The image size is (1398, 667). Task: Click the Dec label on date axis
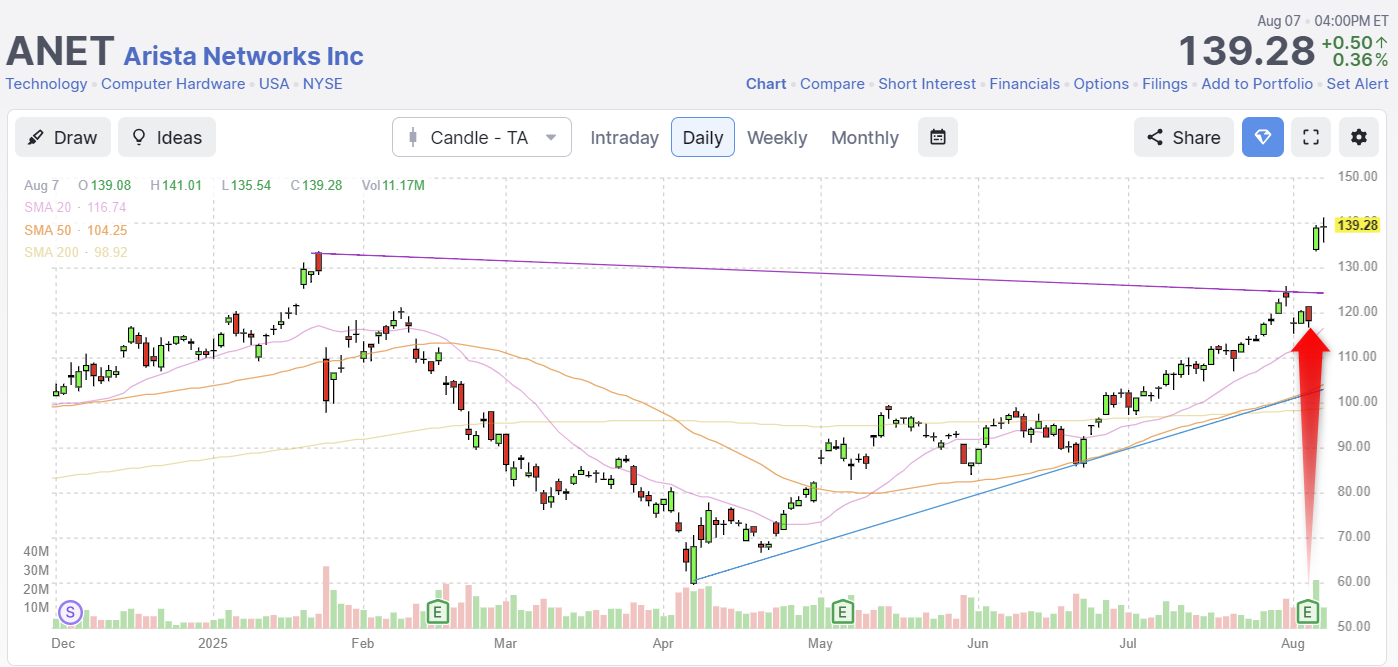(x=63, y=643)
